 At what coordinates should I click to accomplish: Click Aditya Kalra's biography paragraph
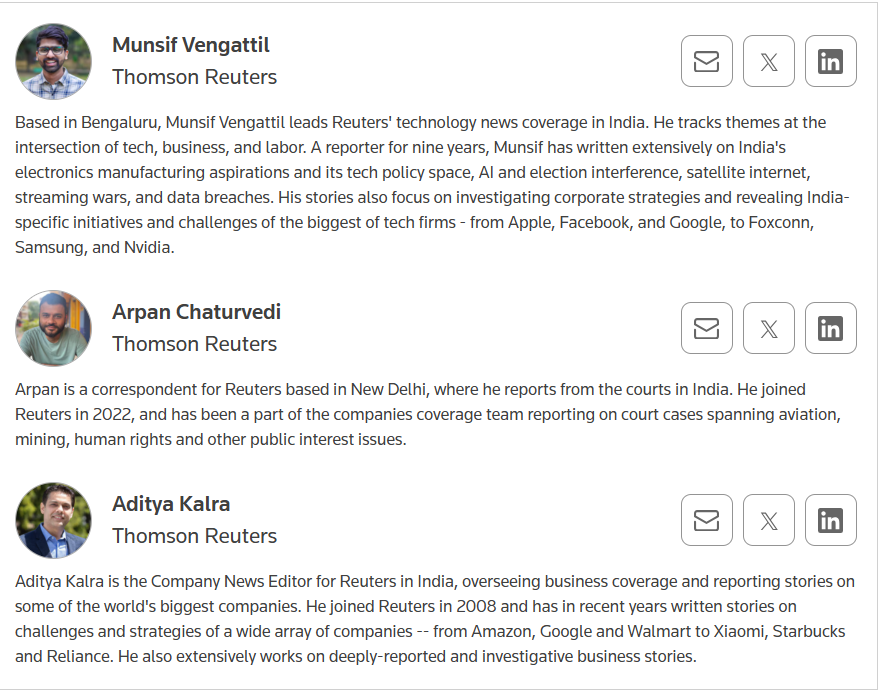tap(435, 619)
